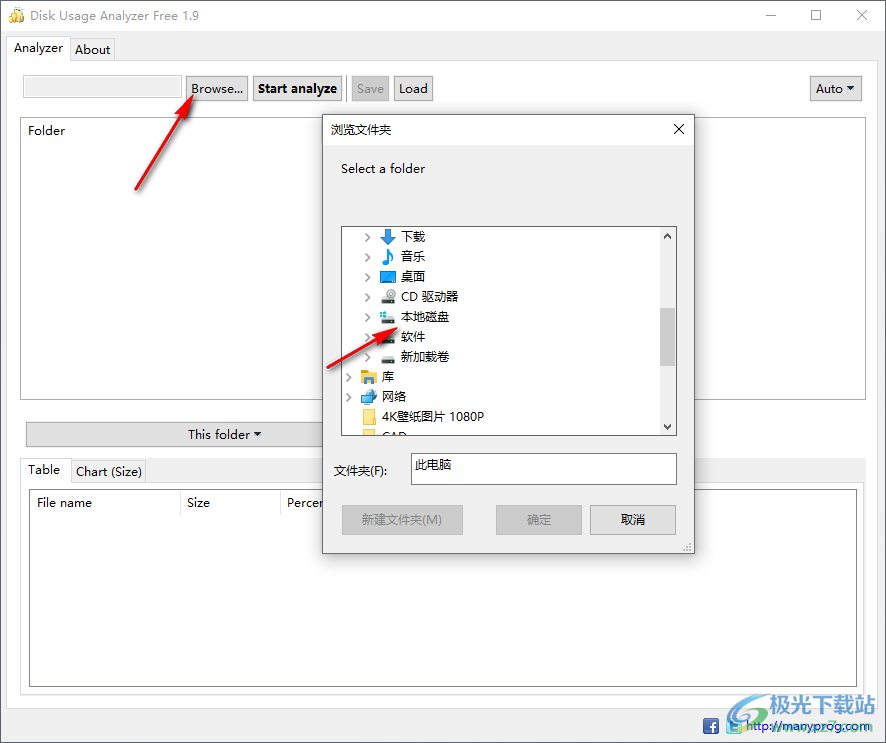Screen dimensions: 886x743
Task: Open the About tab
Action: coord(93,50)
